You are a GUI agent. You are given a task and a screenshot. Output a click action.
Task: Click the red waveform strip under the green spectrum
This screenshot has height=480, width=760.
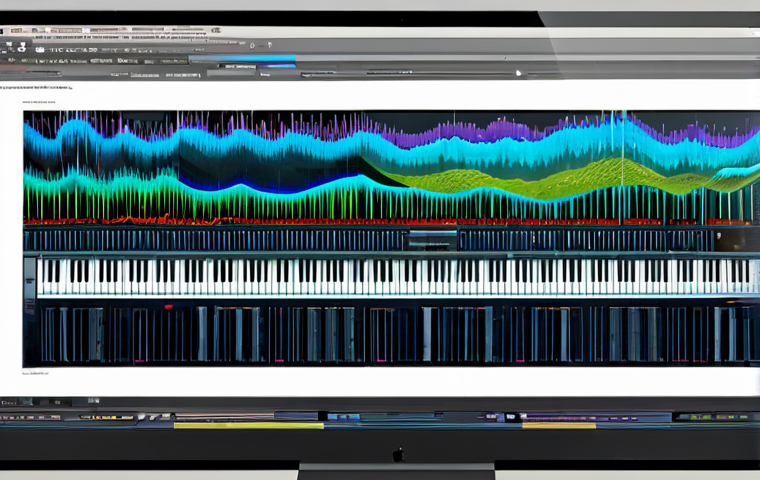[200, 221]
